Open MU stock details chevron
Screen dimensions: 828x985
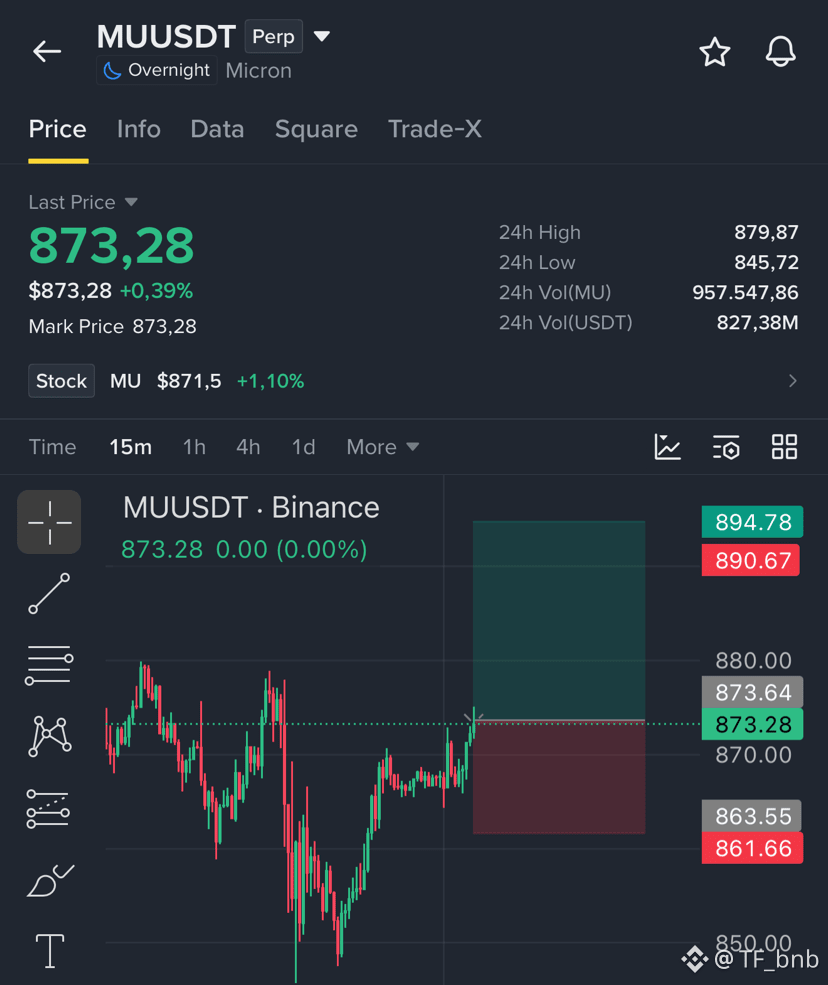tap(793, 381)
